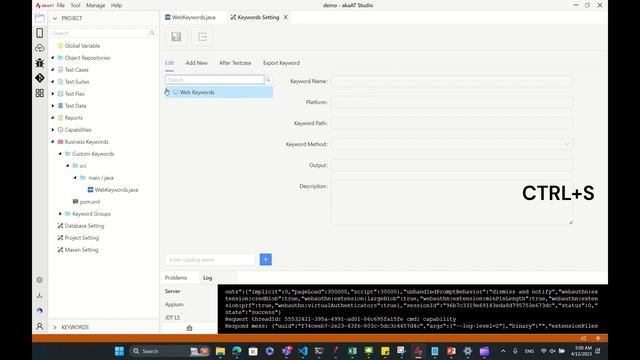Click the gear settings icon in sidebar

point(40,280)
